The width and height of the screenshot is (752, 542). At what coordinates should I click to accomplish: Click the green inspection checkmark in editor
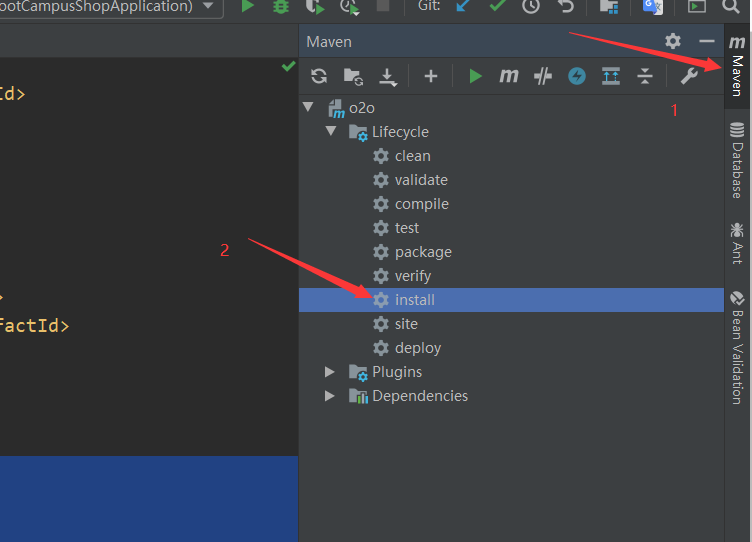(288, 66)
